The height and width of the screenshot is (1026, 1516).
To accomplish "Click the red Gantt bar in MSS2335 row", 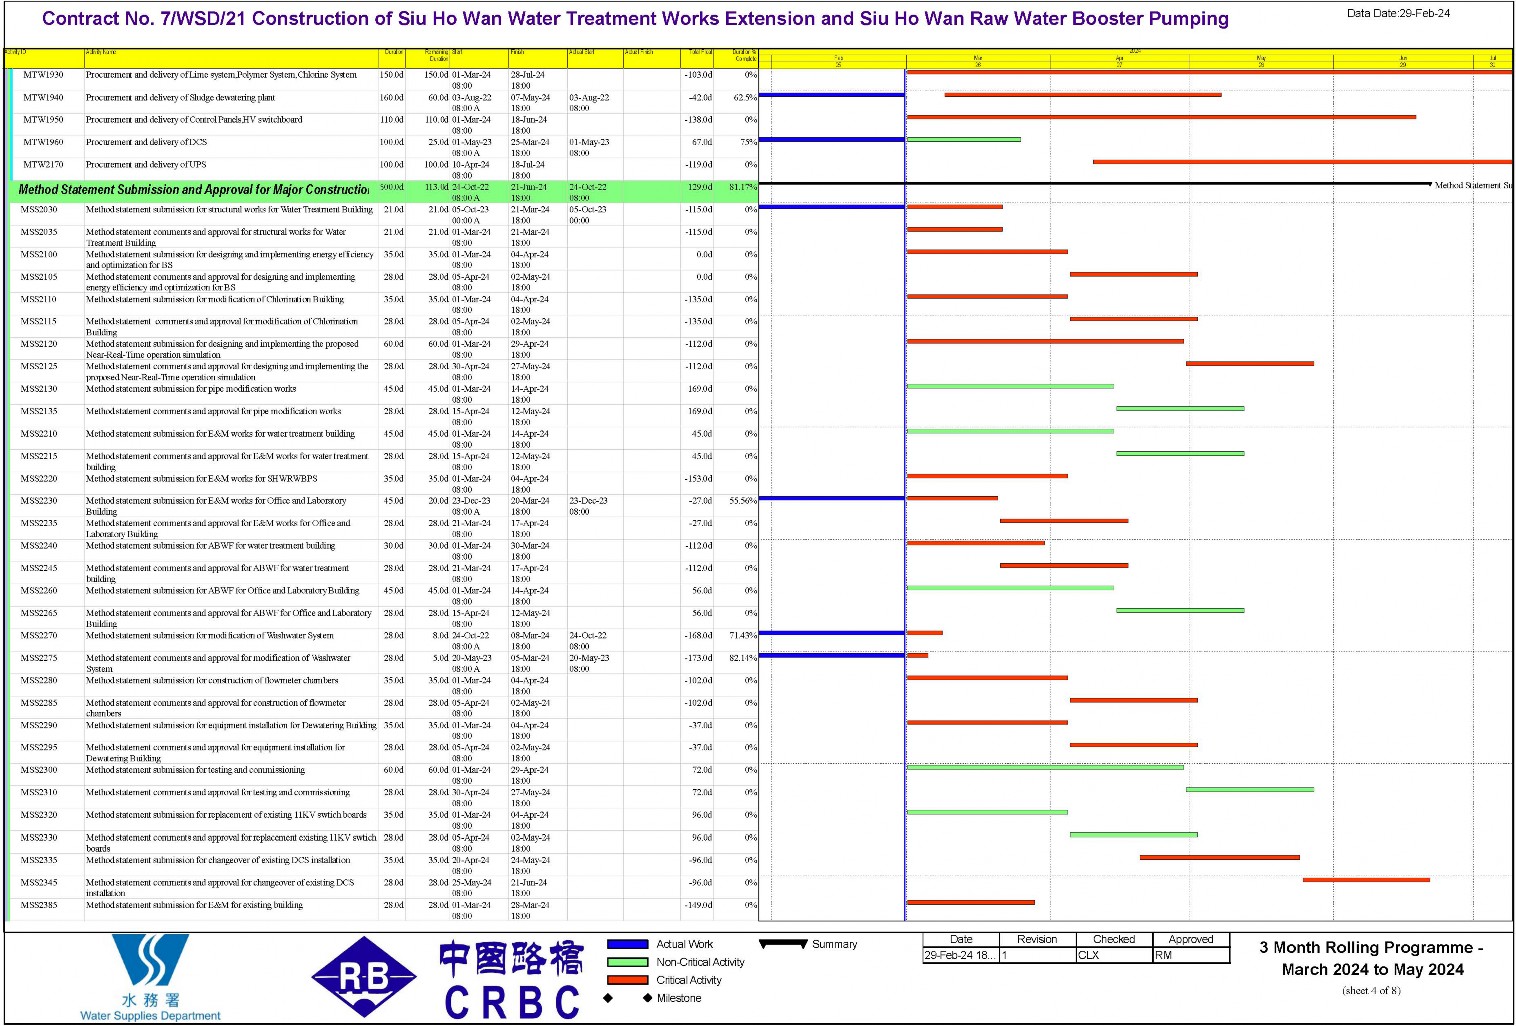I will point(1220,857).
